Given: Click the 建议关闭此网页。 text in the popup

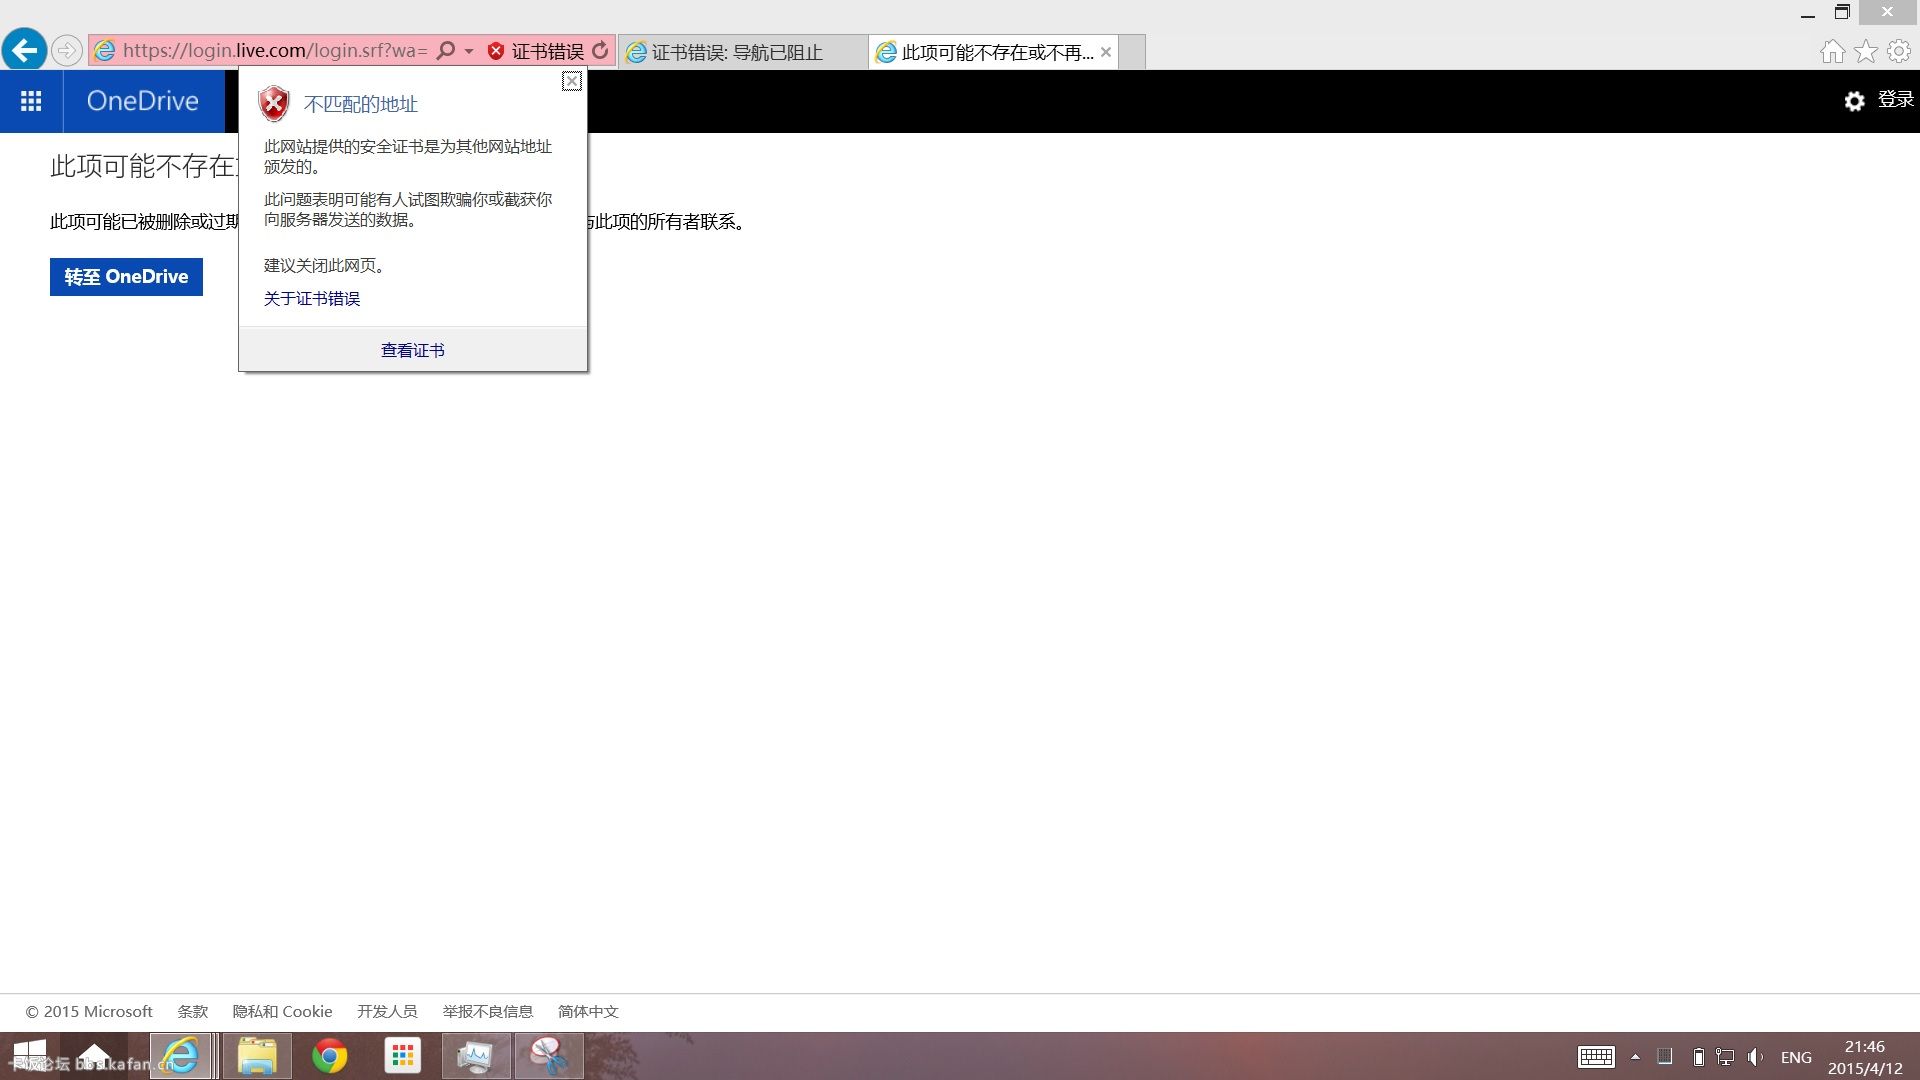Looking at the screenshot, I should click(x=324, y=266).
